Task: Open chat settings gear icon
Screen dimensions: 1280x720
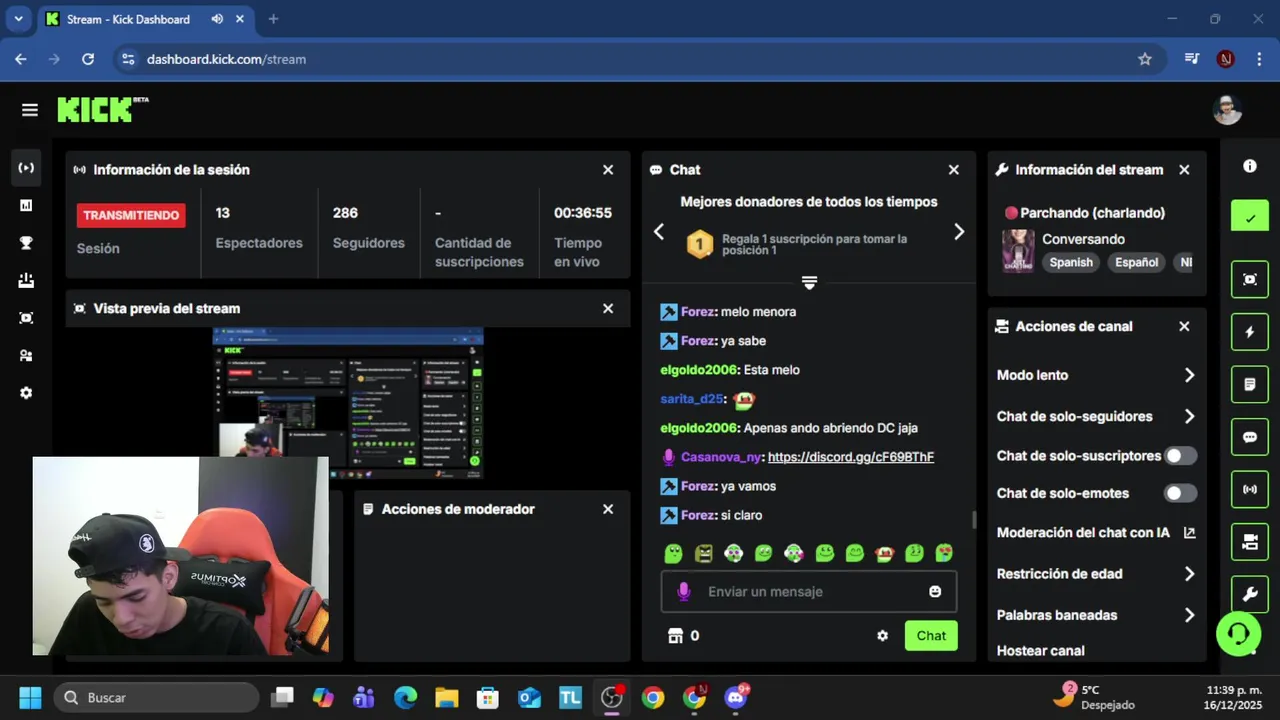Action: (x=882, y=636)
